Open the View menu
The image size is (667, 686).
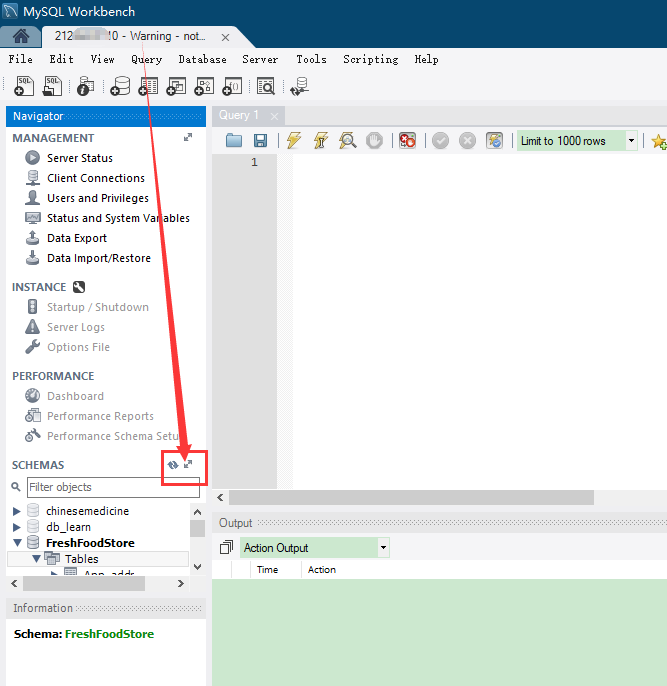click(x=103, y=59)
